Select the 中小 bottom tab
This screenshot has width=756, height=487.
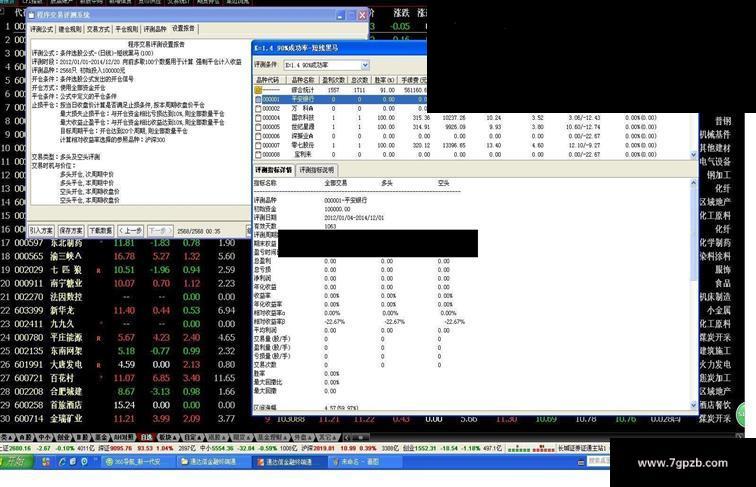[44, 437]
